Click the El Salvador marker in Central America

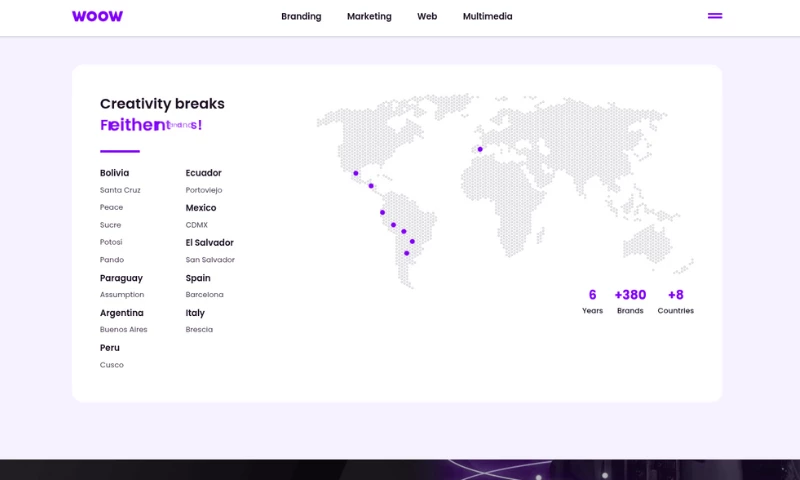pyautogui.click(x=371, y=185)
